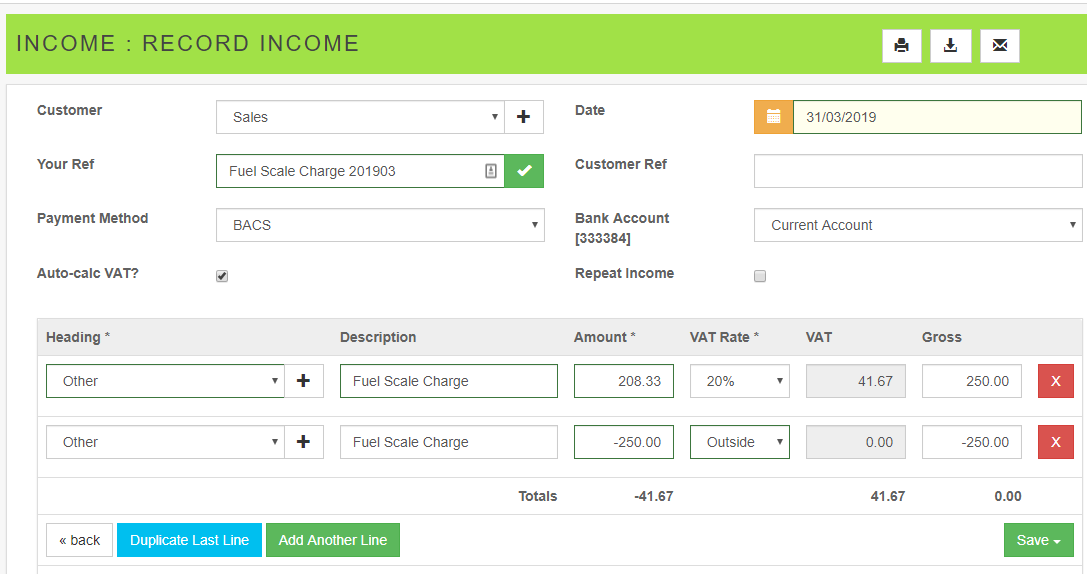Click the Duplicate Last Line button
This screenshot has height=574, width=1087.
pos(189,540)
